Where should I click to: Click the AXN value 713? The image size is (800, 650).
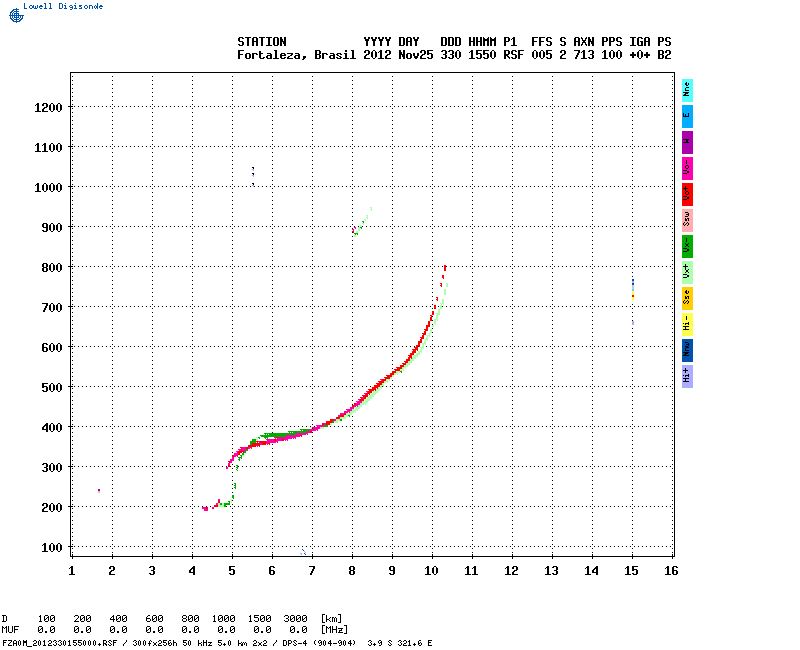click(584, 55)
